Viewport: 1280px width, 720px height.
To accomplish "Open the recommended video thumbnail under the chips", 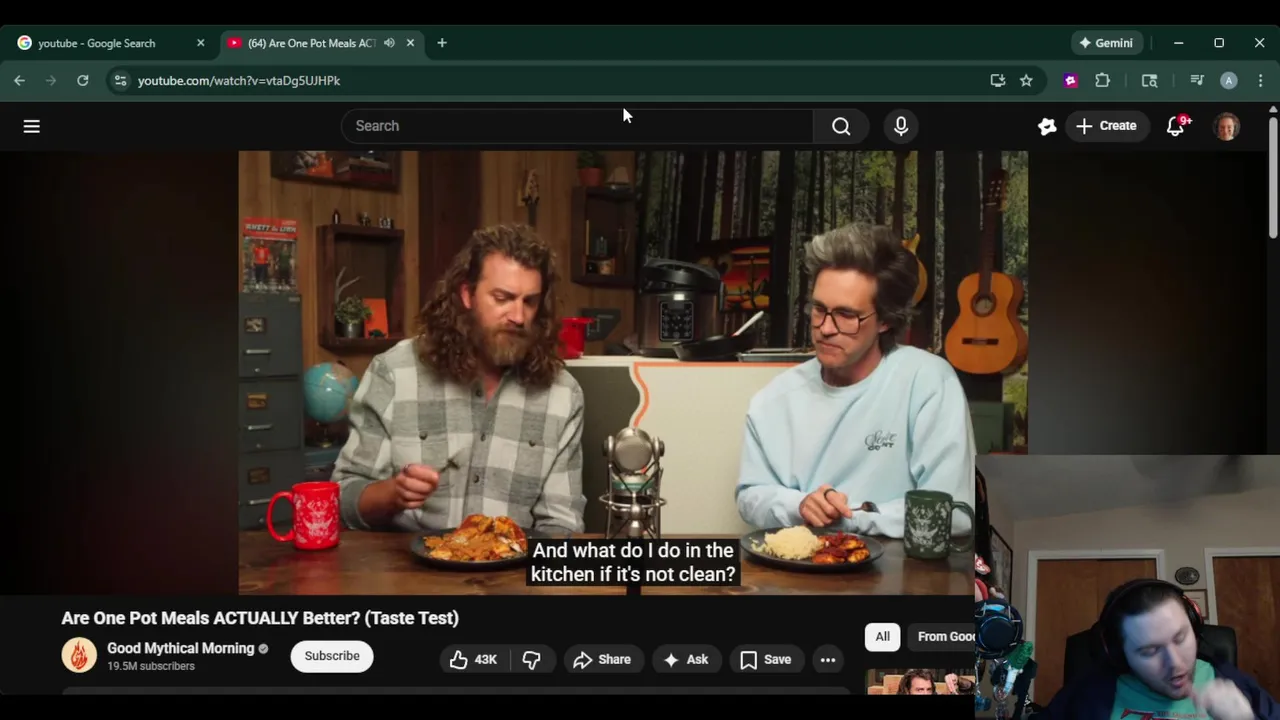I will pos(920,683).
